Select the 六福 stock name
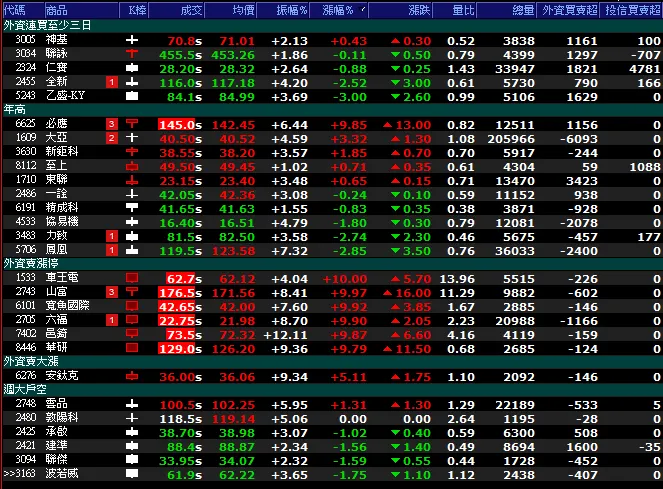This screenshot has width=663, height=489. click(57, 319)
